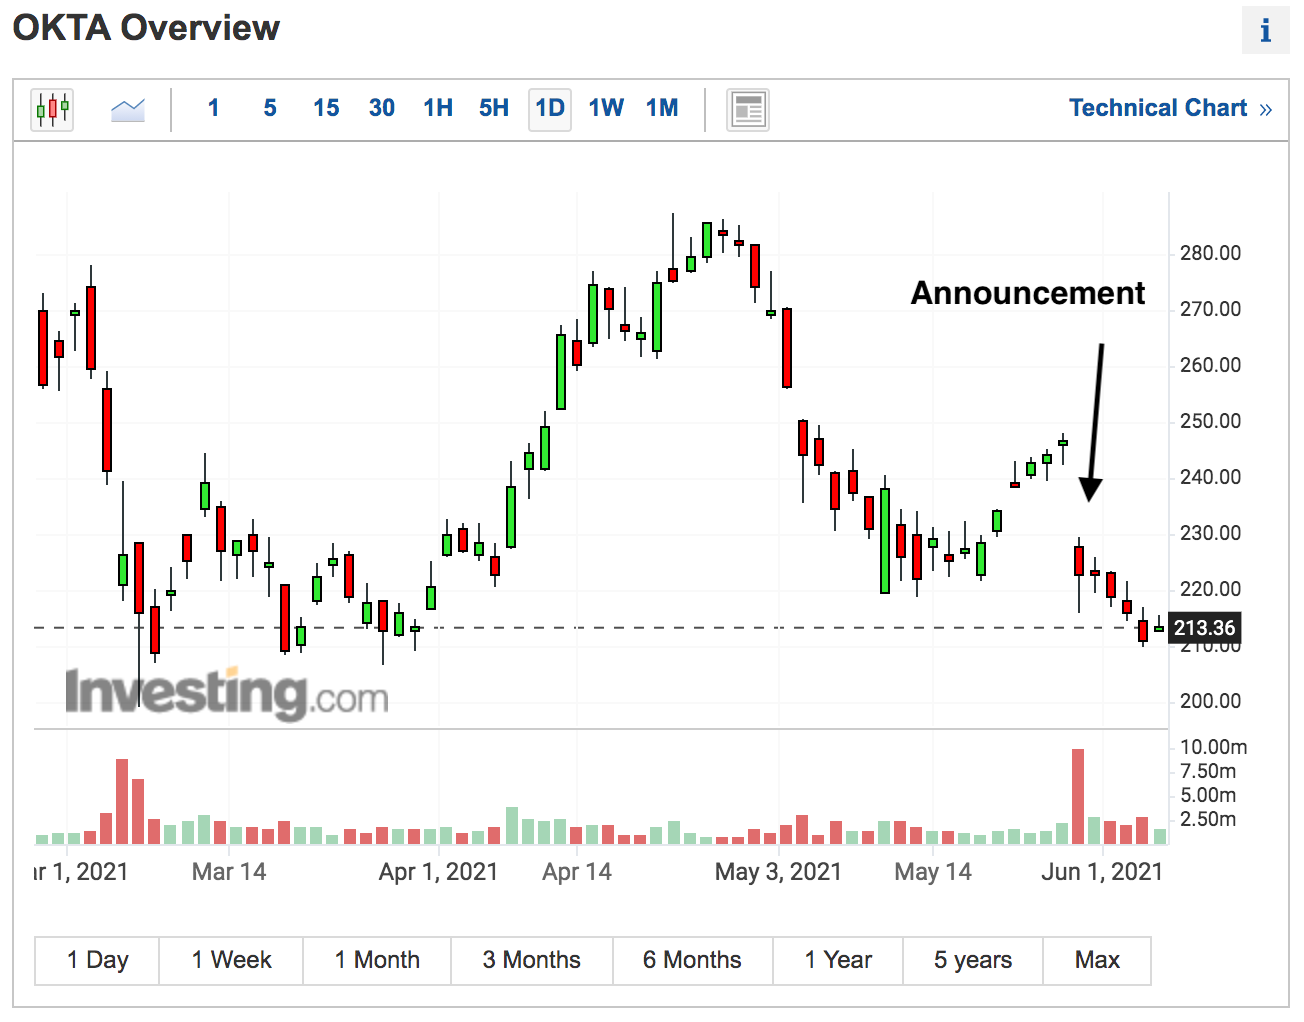Set interval to 1 minute
Screen dimensions: 1304x1022
click(213, 108)
